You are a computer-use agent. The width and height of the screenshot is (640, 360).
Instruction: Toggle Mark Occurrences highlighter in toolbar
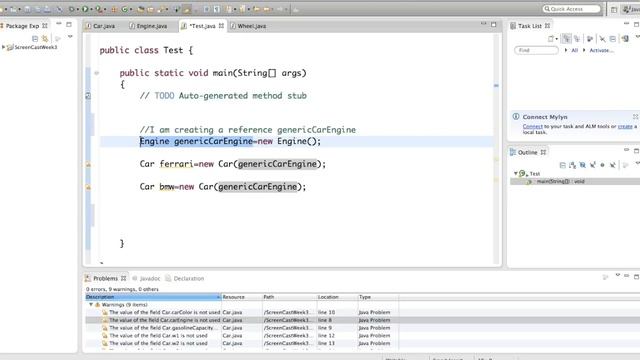pyautogui.click(x=187, y=9)
